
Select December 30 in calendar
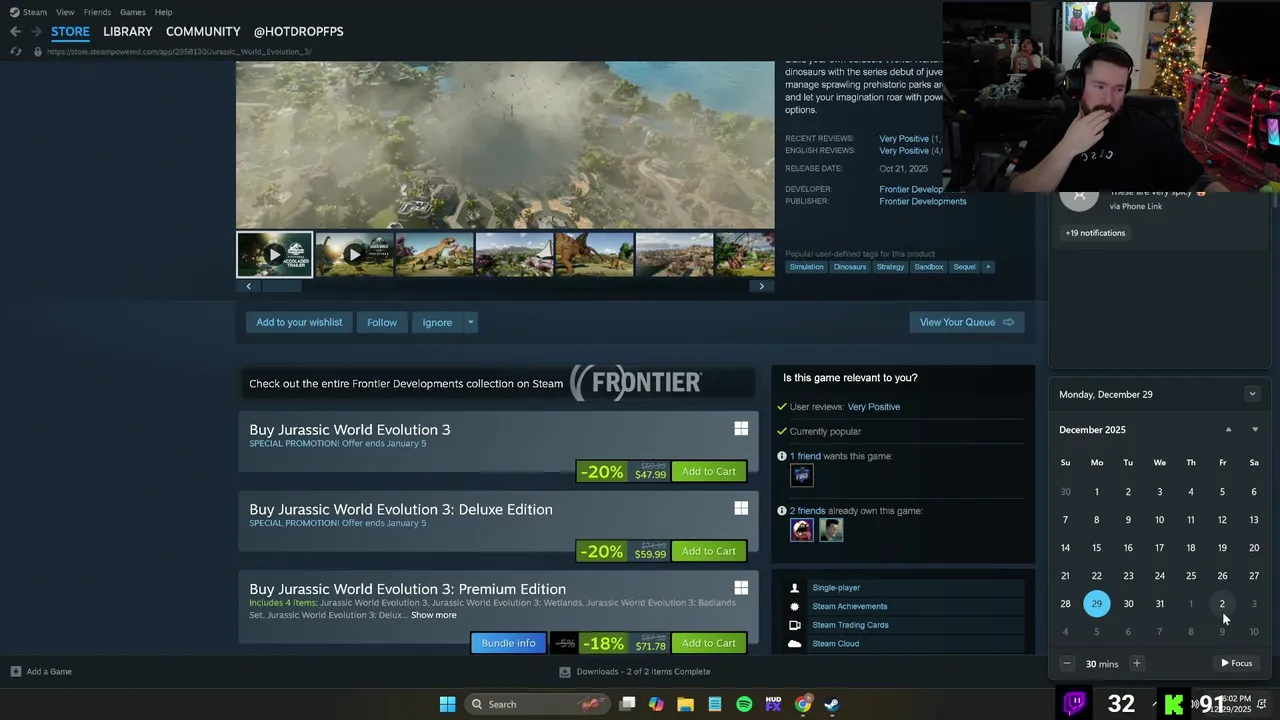tap(1128, 604)
